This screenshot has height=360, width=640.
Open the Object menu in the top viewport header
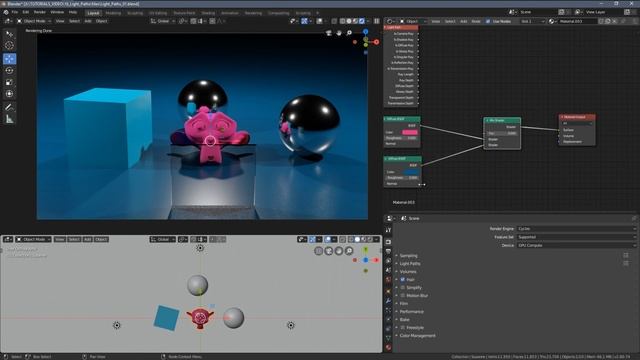point(101,21)
